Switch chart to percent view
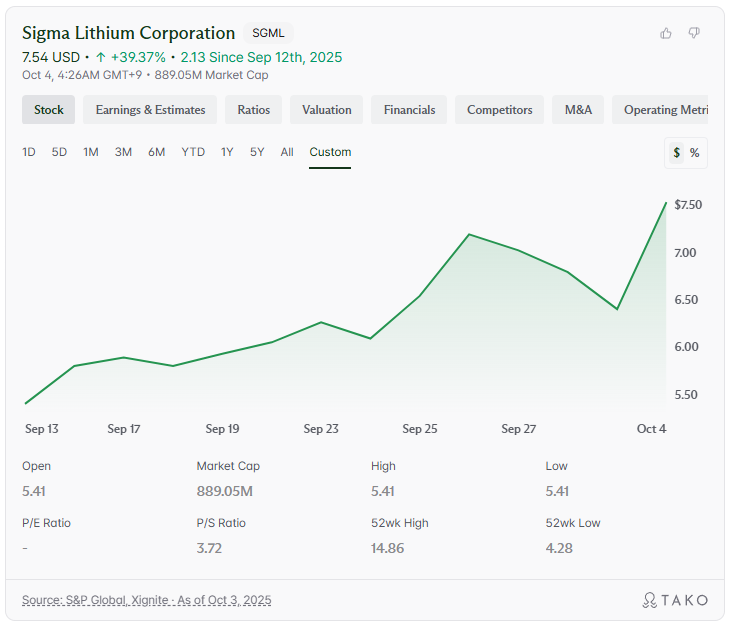 (695, 153)
